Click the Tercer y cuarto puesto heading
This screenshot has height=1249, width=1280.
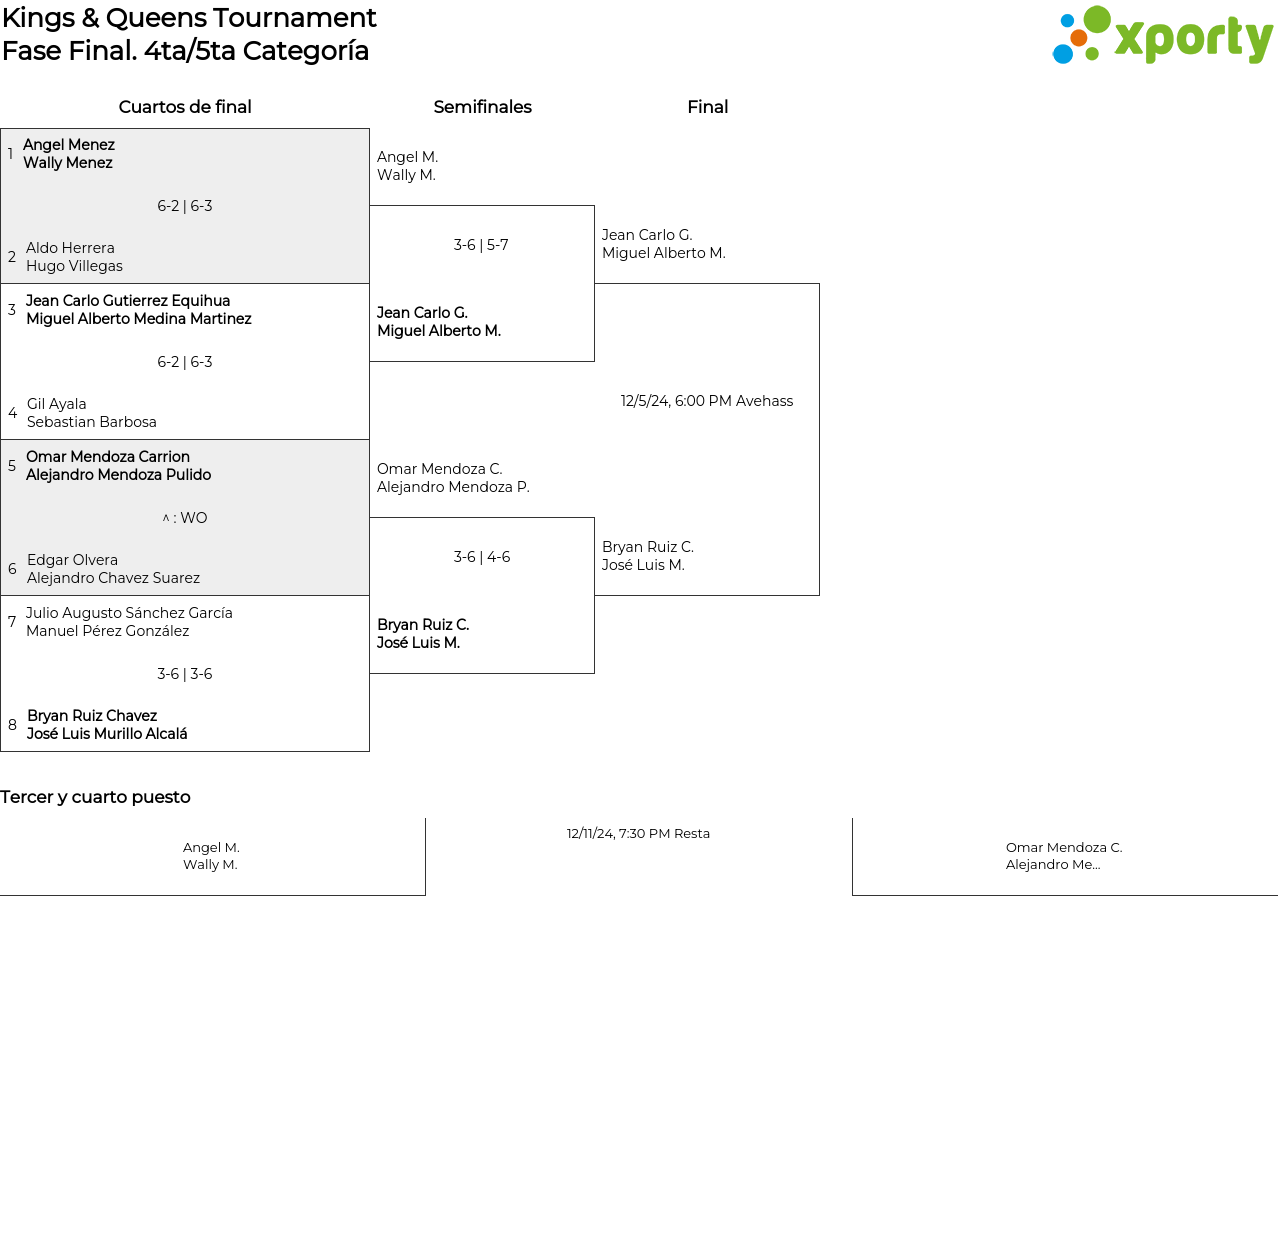pyautogui.click(x=95, y=797)
